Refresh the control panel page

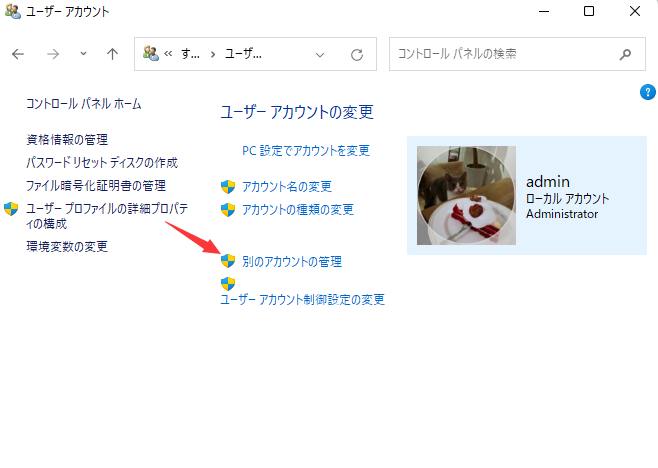pyautogui.click(x=357, y=55)
